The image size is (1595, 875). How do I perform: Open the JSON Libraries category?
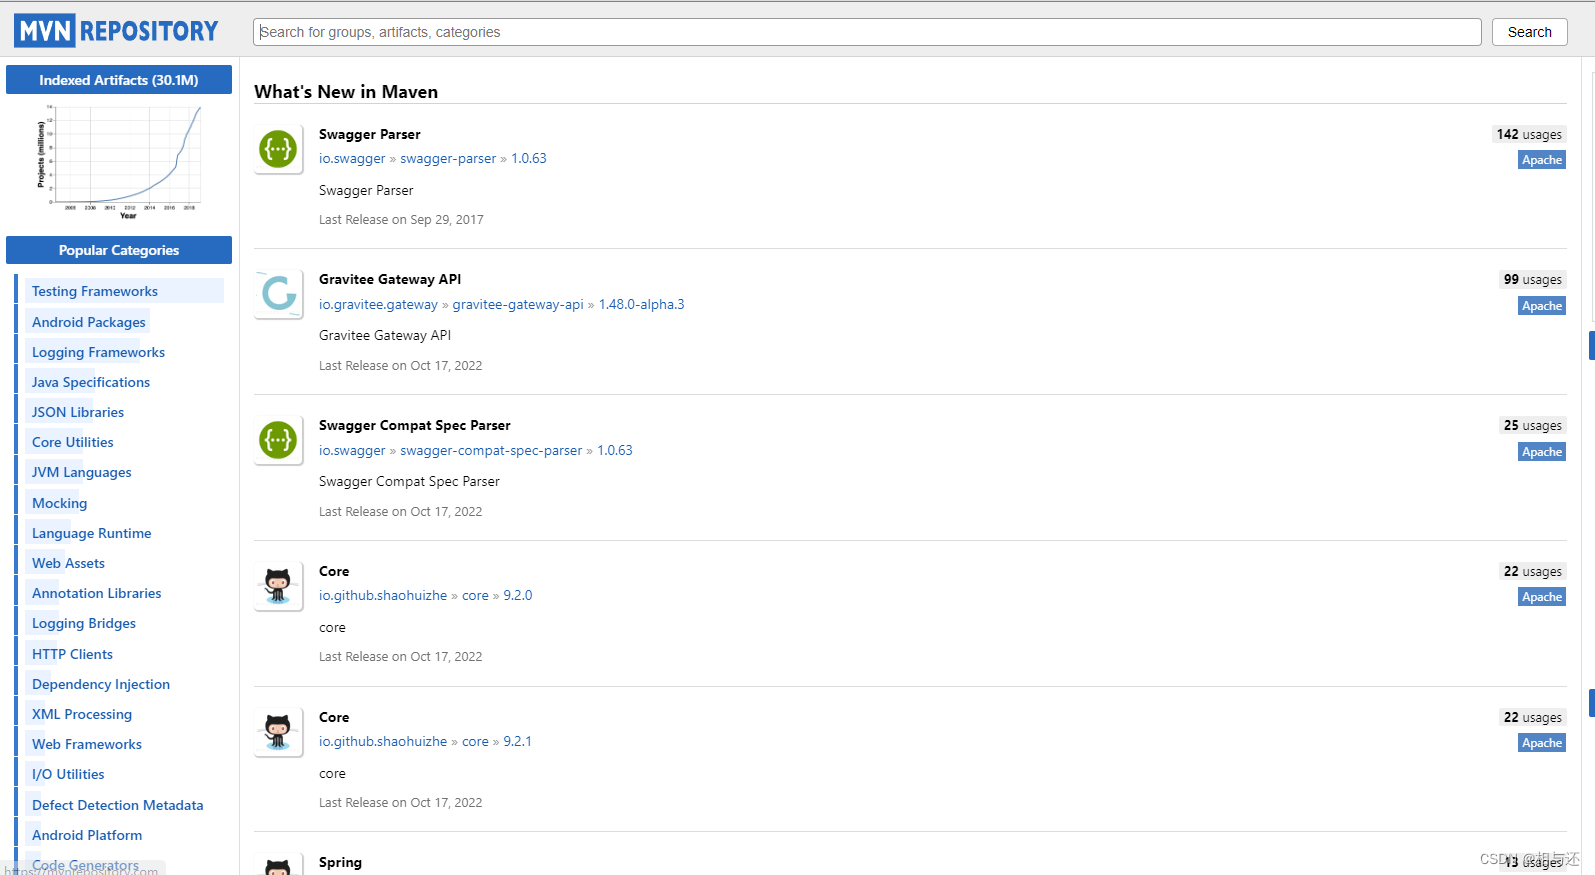pos(78,412)
